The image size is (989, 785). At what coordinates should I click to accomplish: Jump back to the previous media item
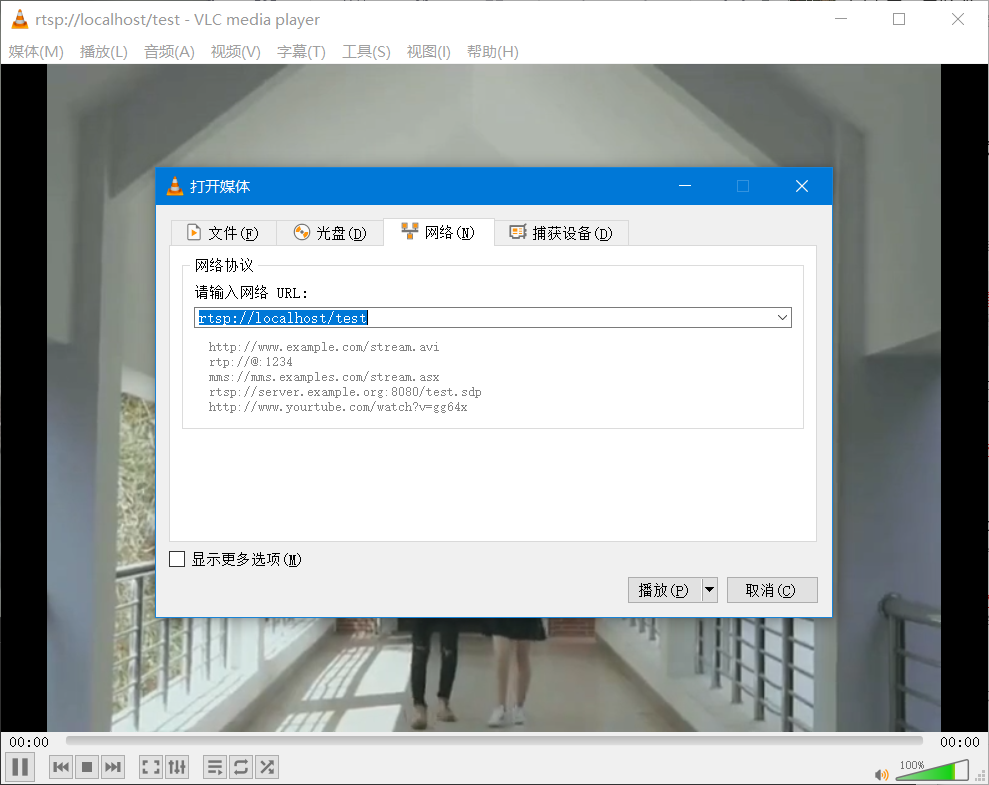pyautogui.click(x=60, y=766)
